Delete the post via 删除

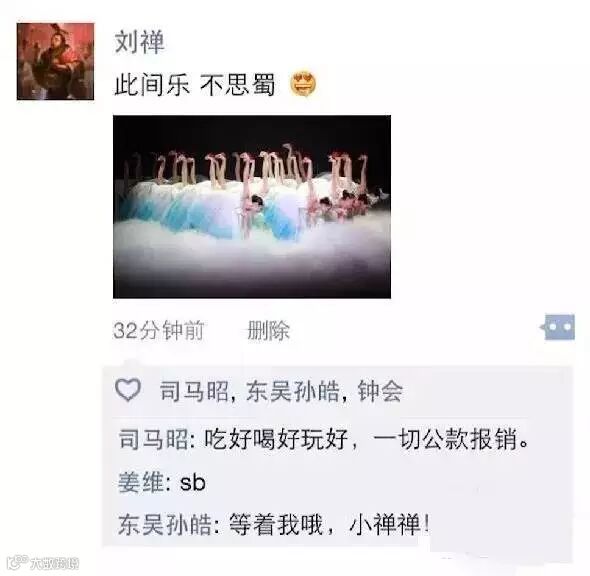coord(268,331)
